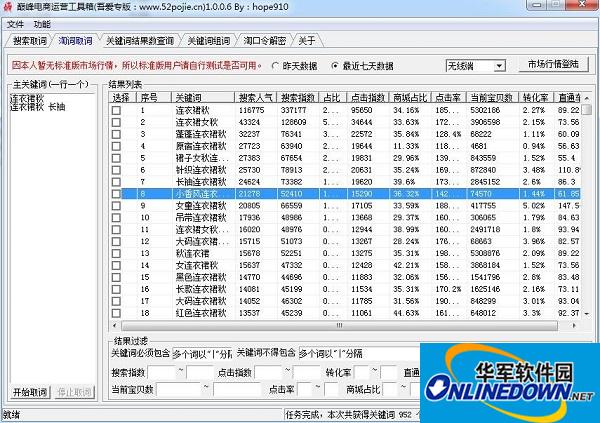600x423 pixels.
Task: Select the 就绪 status bar text
Action: [11, 415]
